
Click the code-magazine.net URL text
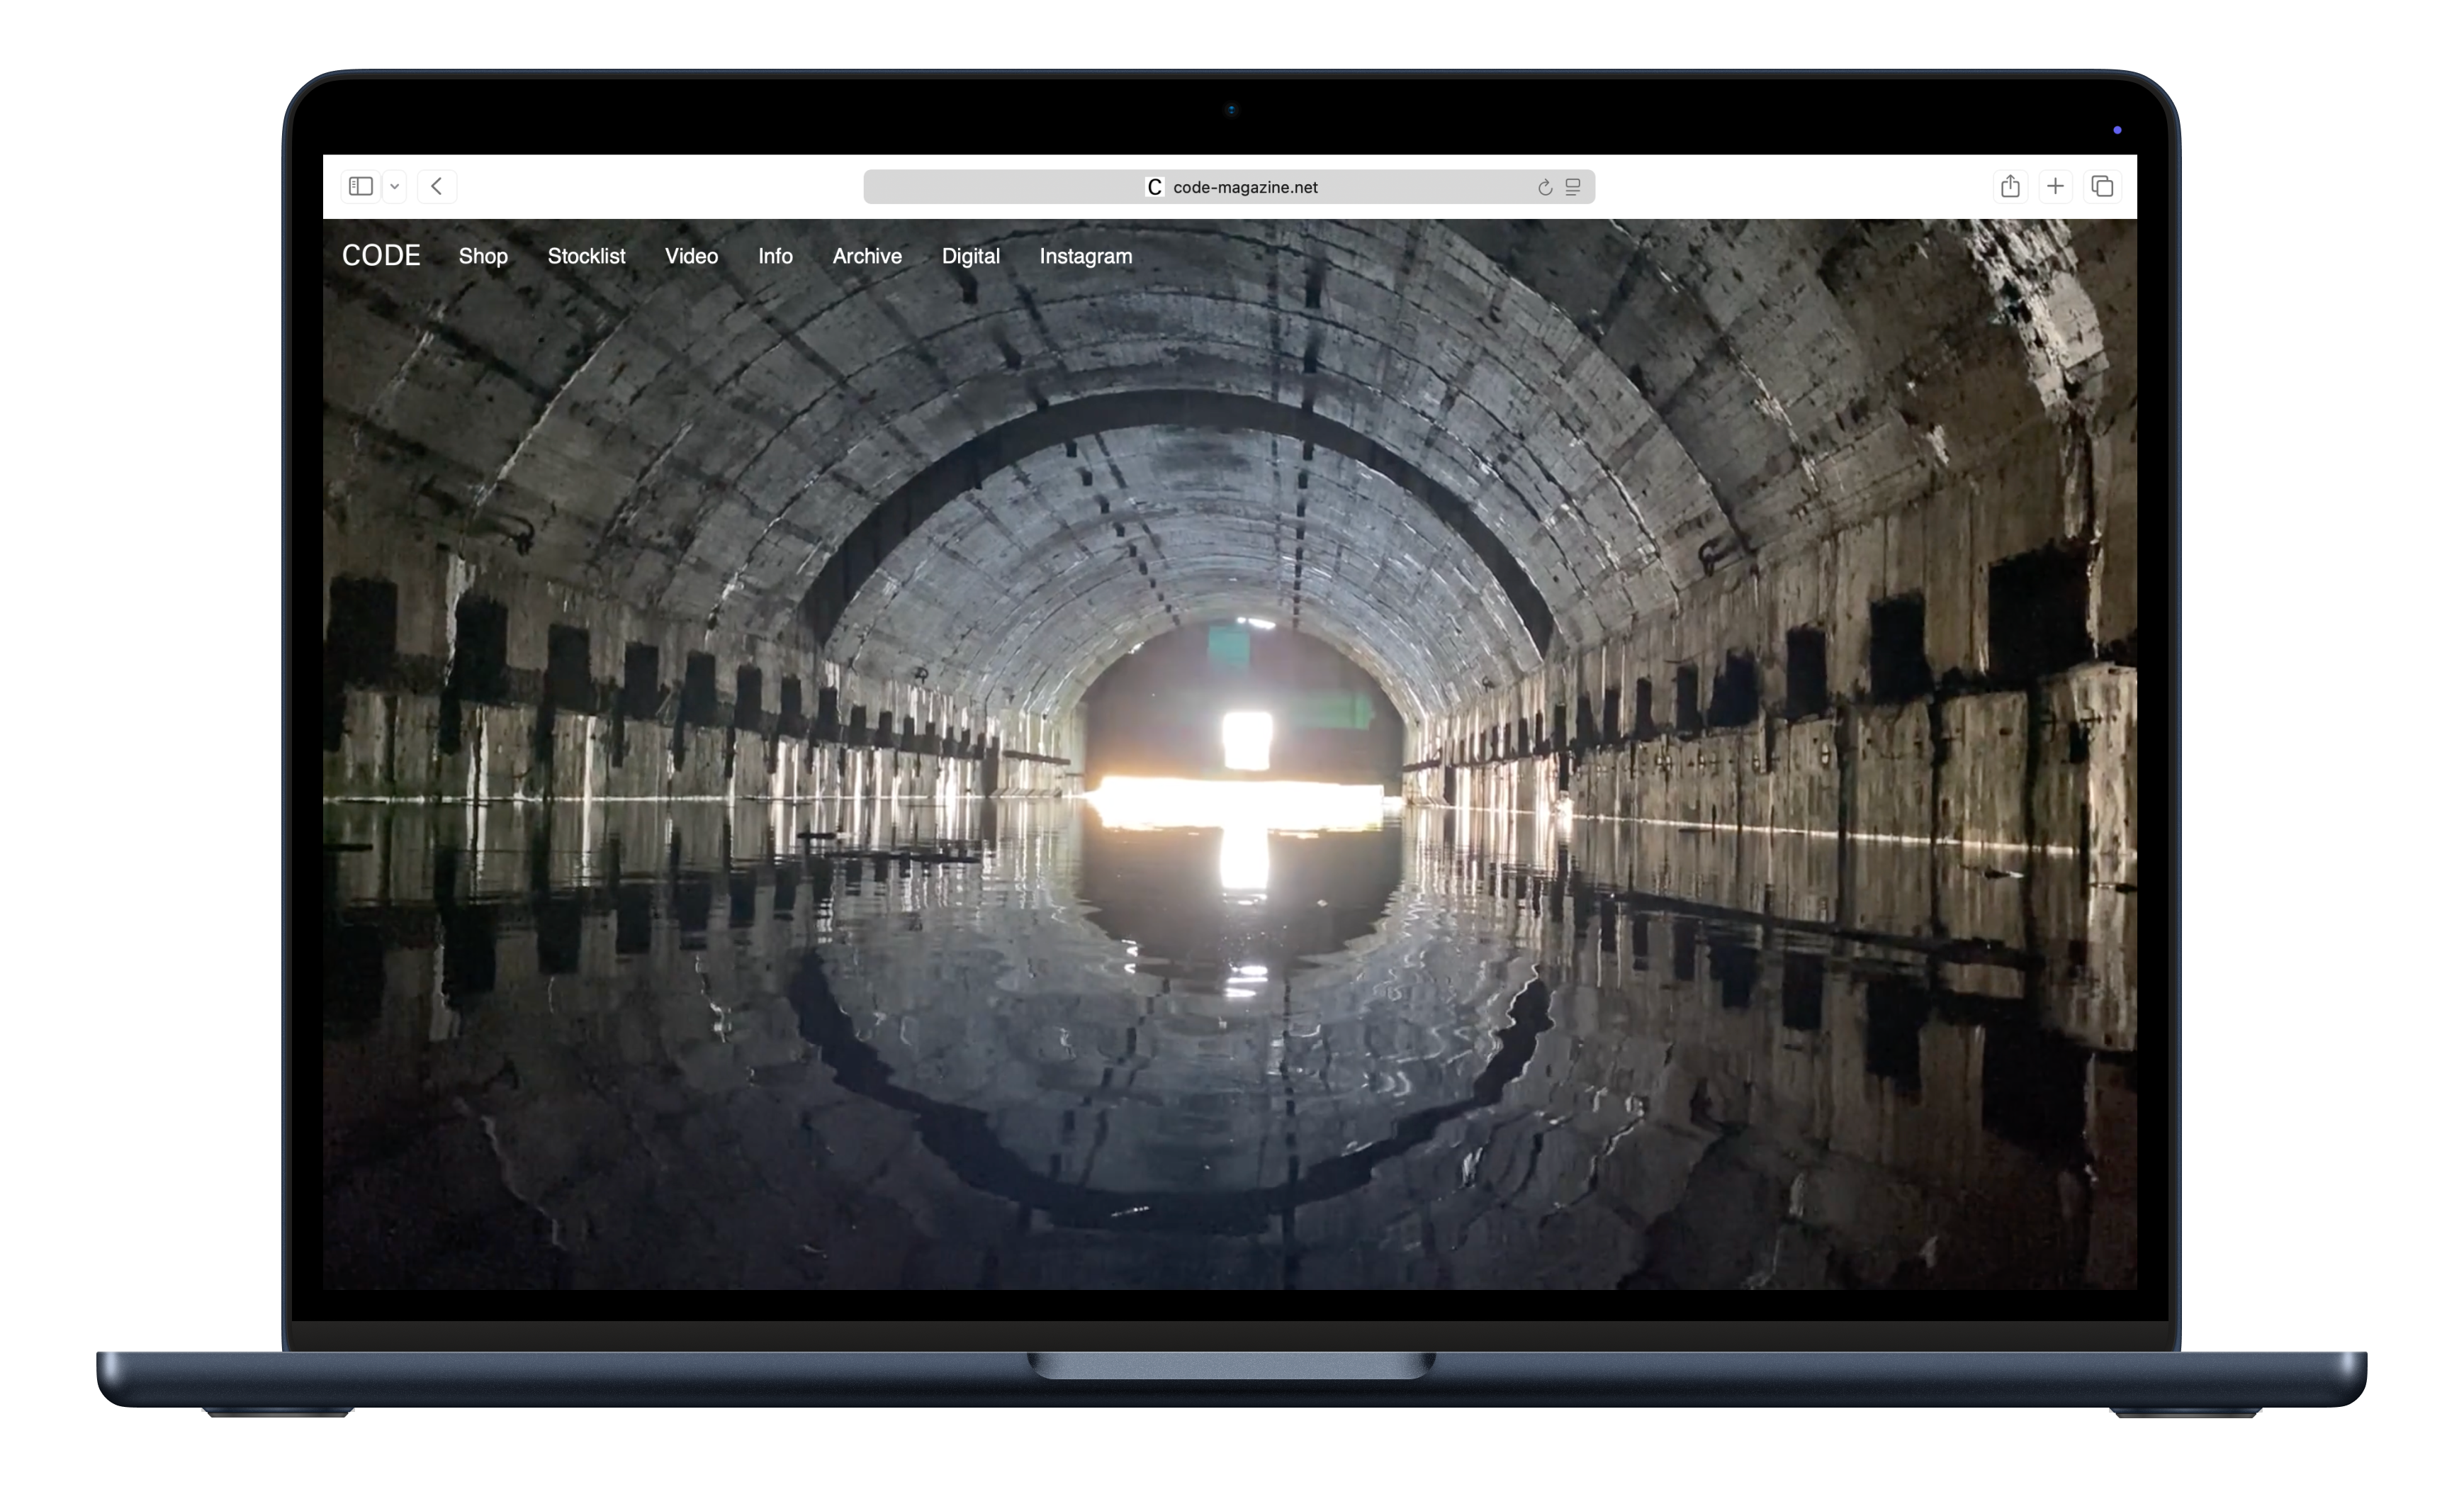click(x=1245, y=187)
